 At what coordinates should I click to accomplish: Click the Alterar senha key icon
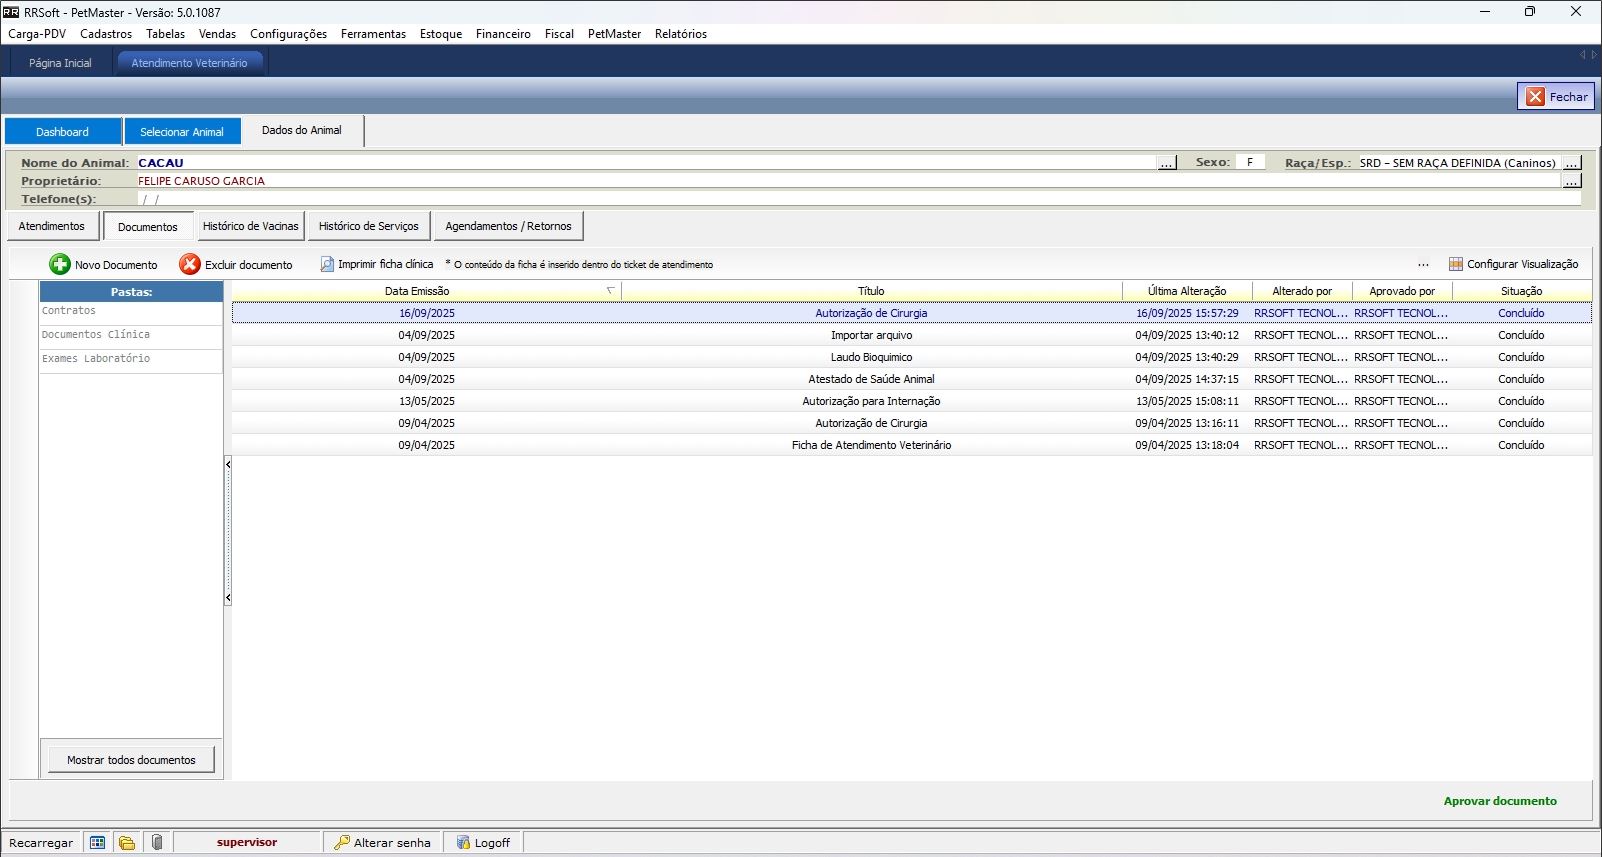pos(342,842)
